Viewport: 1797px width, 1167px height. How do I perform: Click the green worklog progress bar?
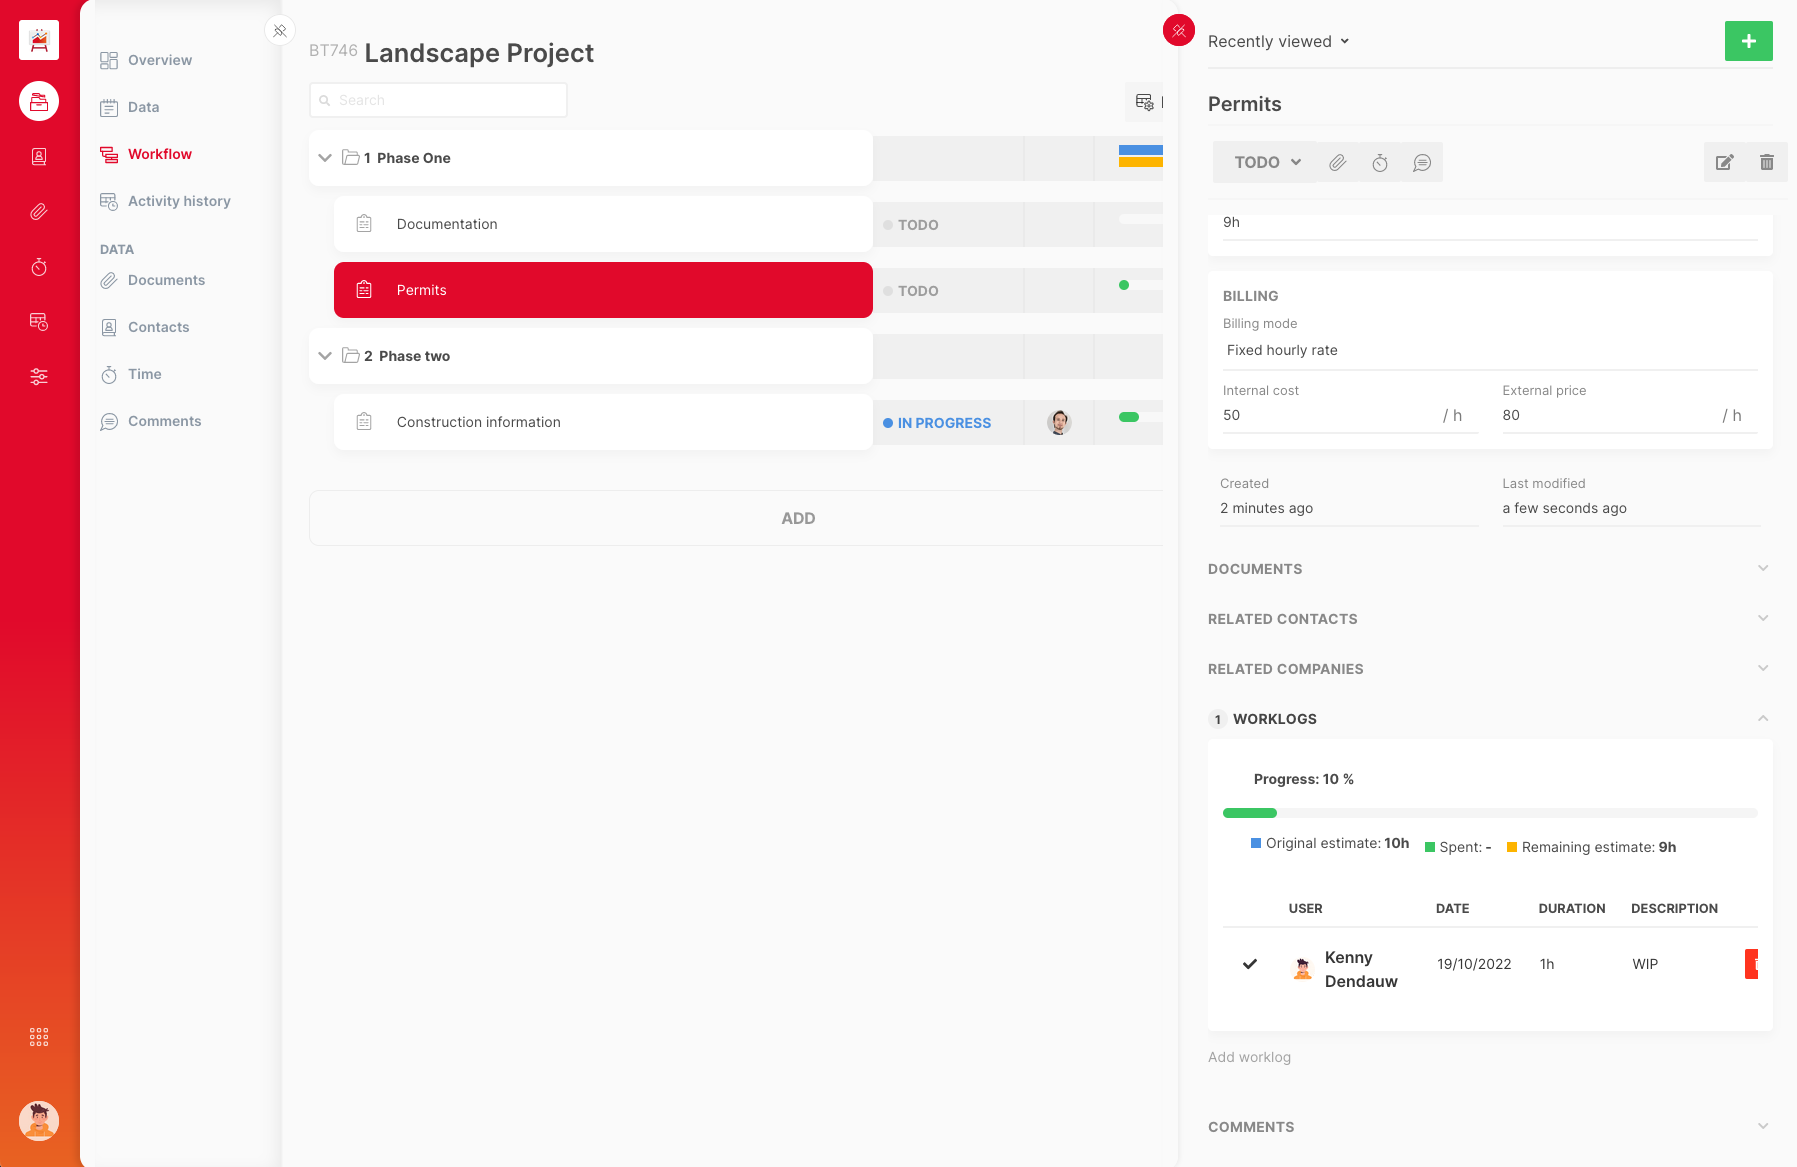click(1250, 813)
